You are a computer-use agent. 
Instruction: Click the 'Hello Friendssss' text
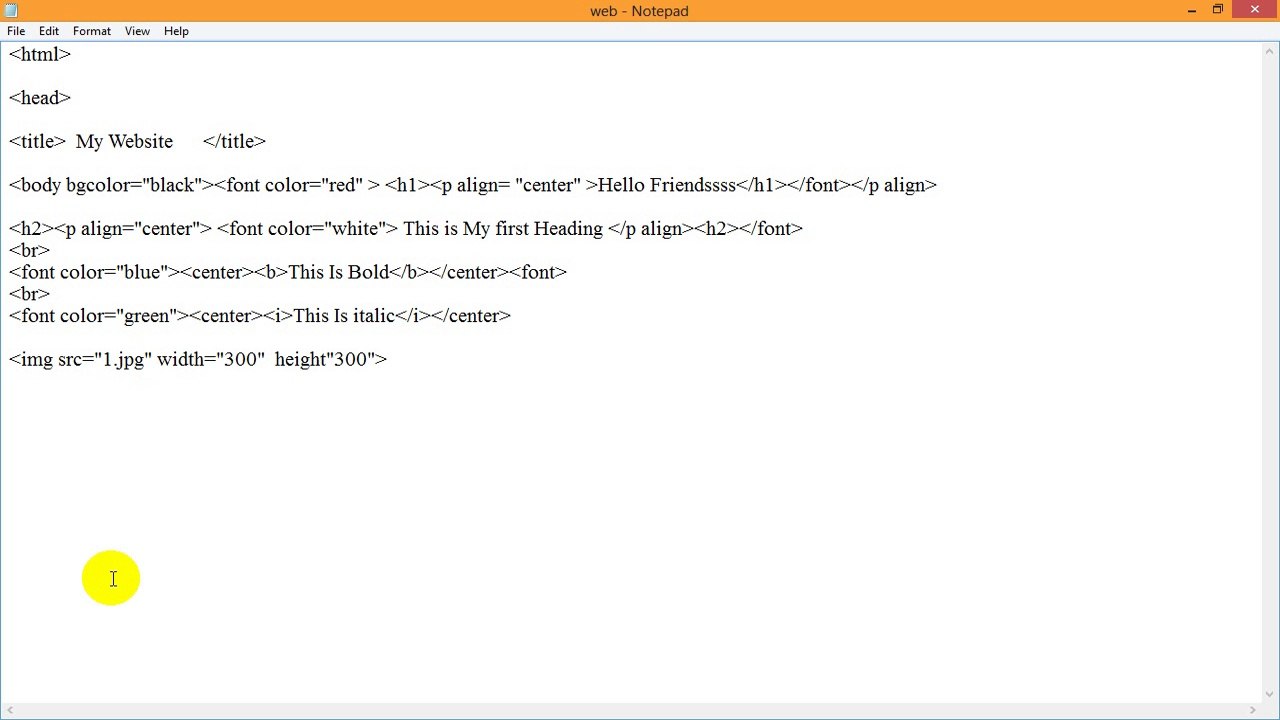tap(666, 185)
